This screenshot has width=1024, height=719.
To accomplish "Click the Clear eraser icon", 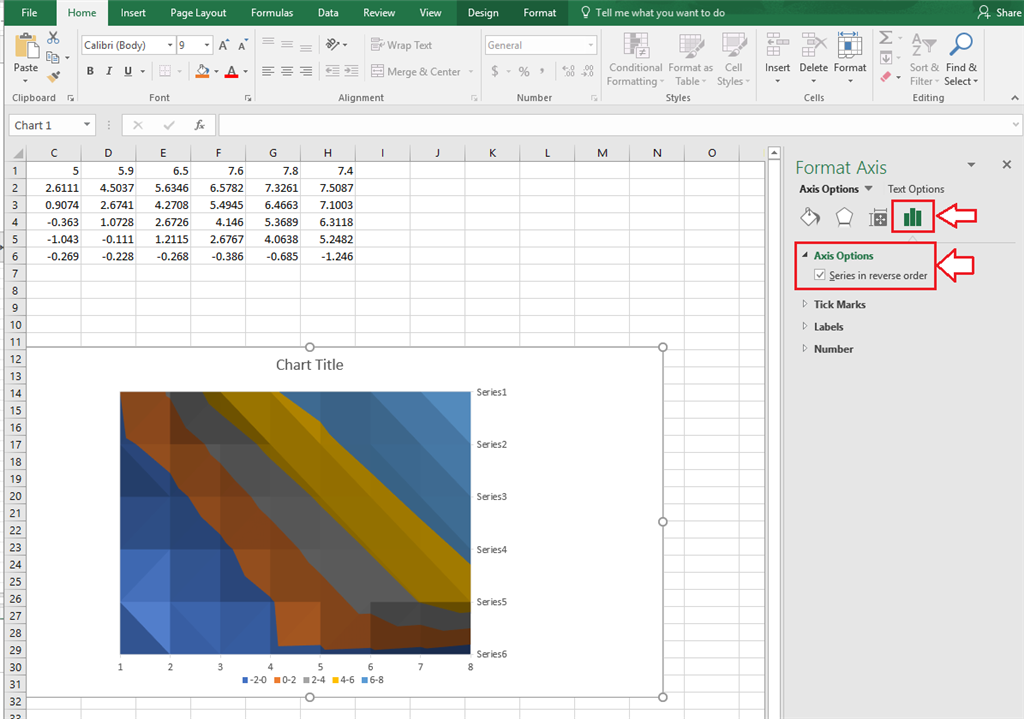I will [886, 76].
